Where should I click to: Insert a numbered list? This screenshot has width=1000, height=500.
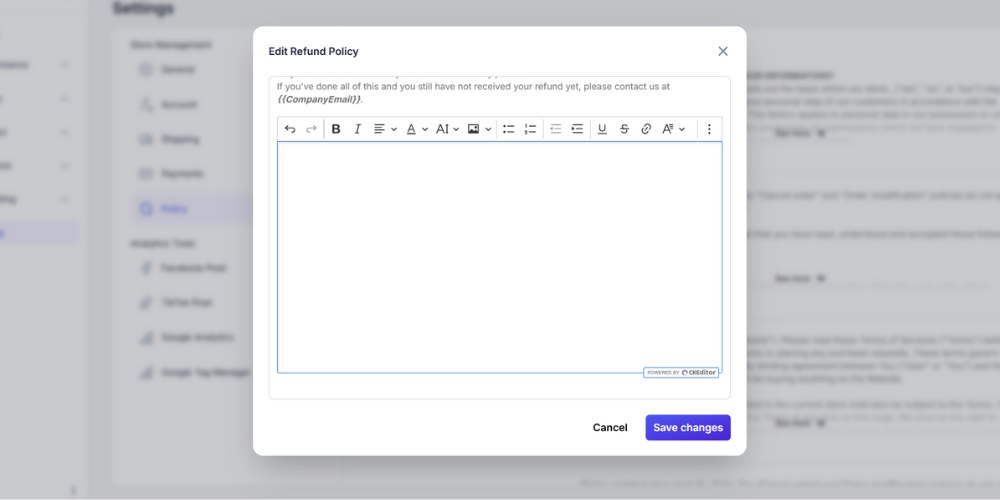(530, 129)
